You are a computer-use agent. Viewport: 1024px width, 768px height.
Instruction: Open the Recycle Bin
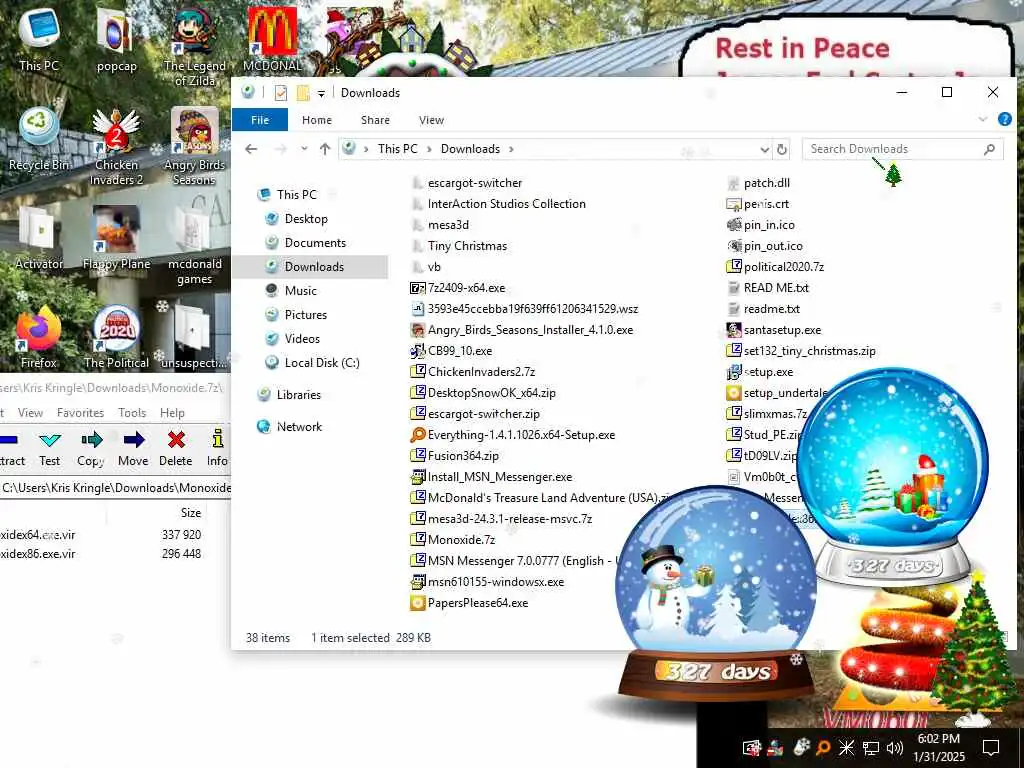39,138
